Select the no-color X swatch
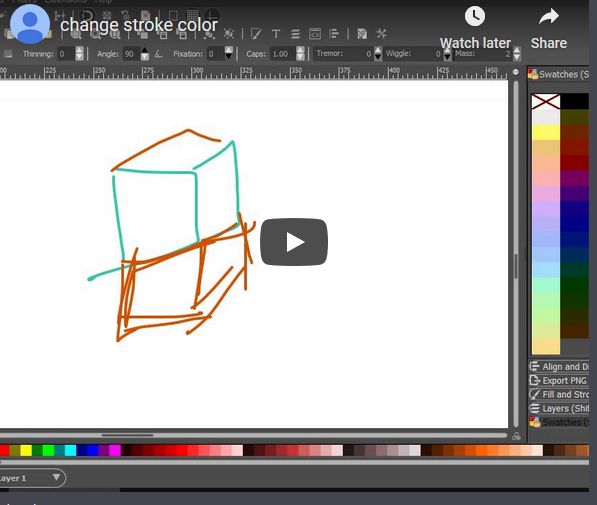This screenshot has width=597, height=505. (546, 101)
